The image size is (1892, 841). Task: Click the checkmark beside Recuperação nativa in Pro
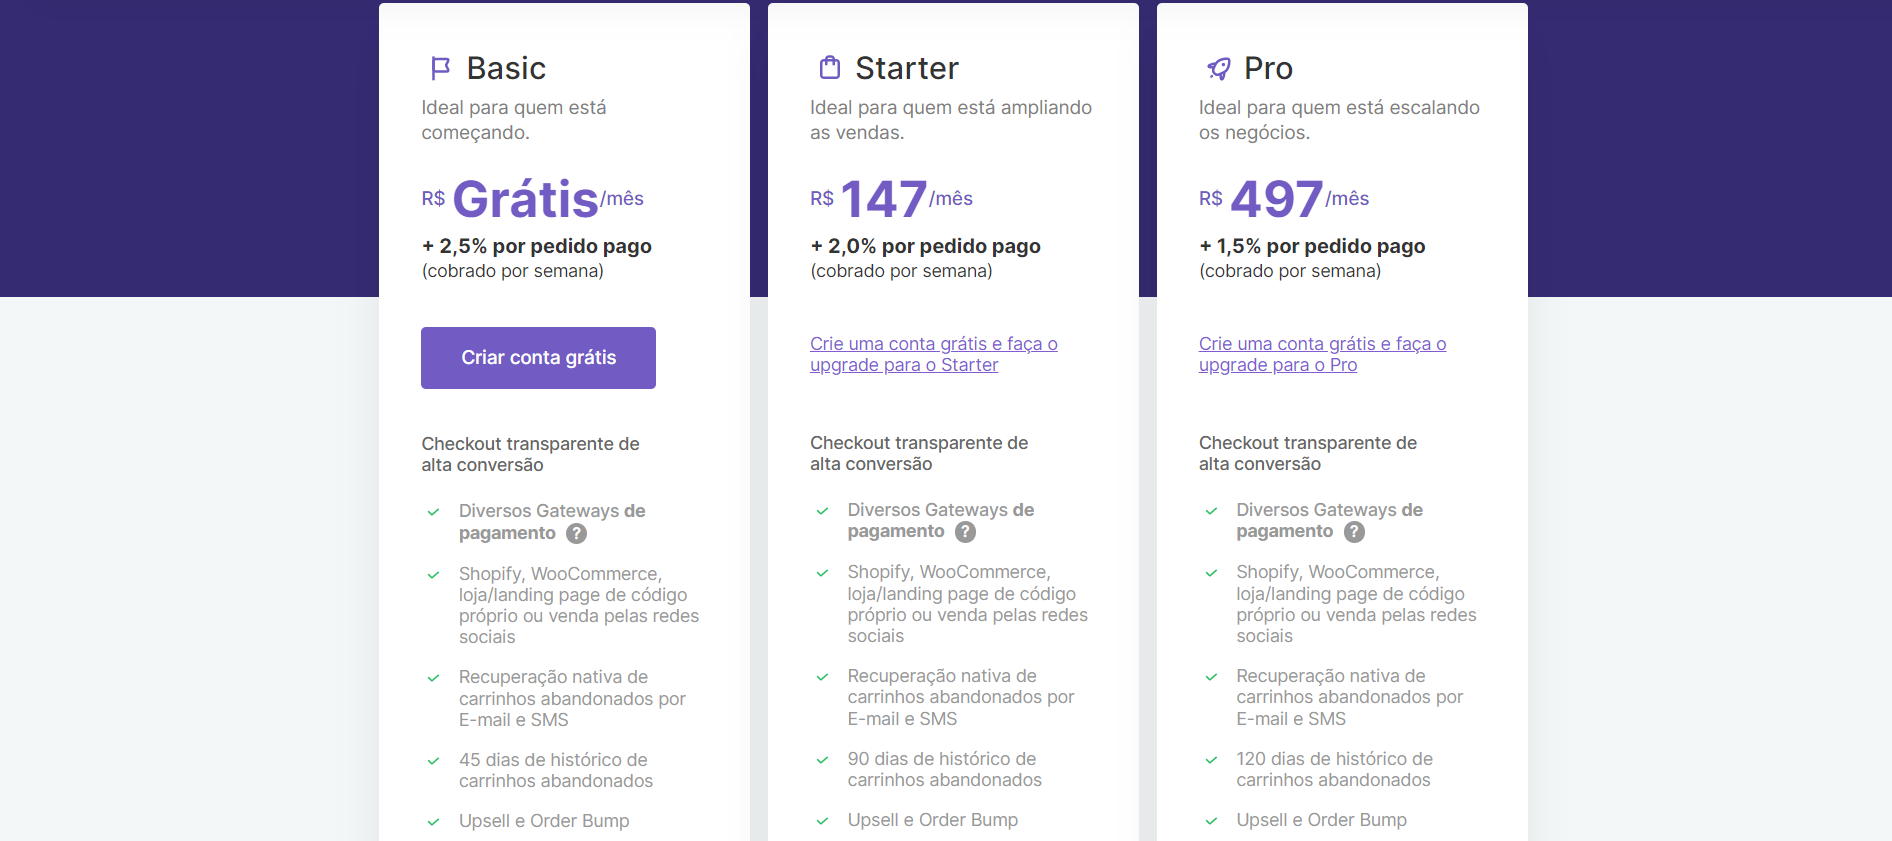(1211, 677)
